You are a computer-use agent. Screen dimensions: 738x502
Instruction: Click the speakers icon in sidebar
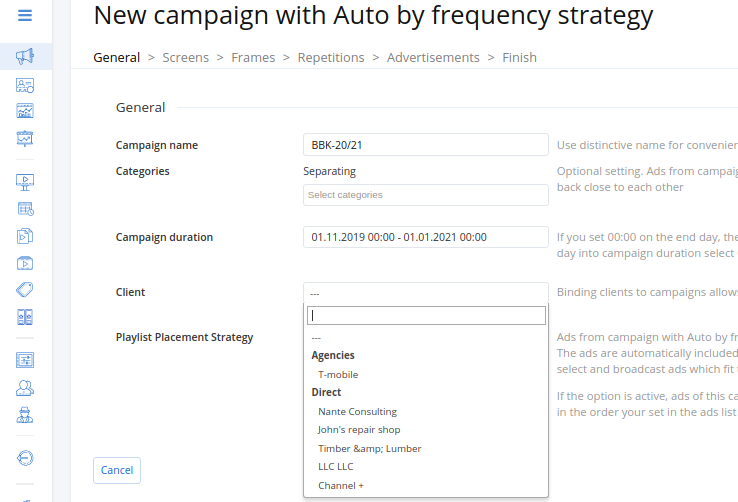point(25,317)
